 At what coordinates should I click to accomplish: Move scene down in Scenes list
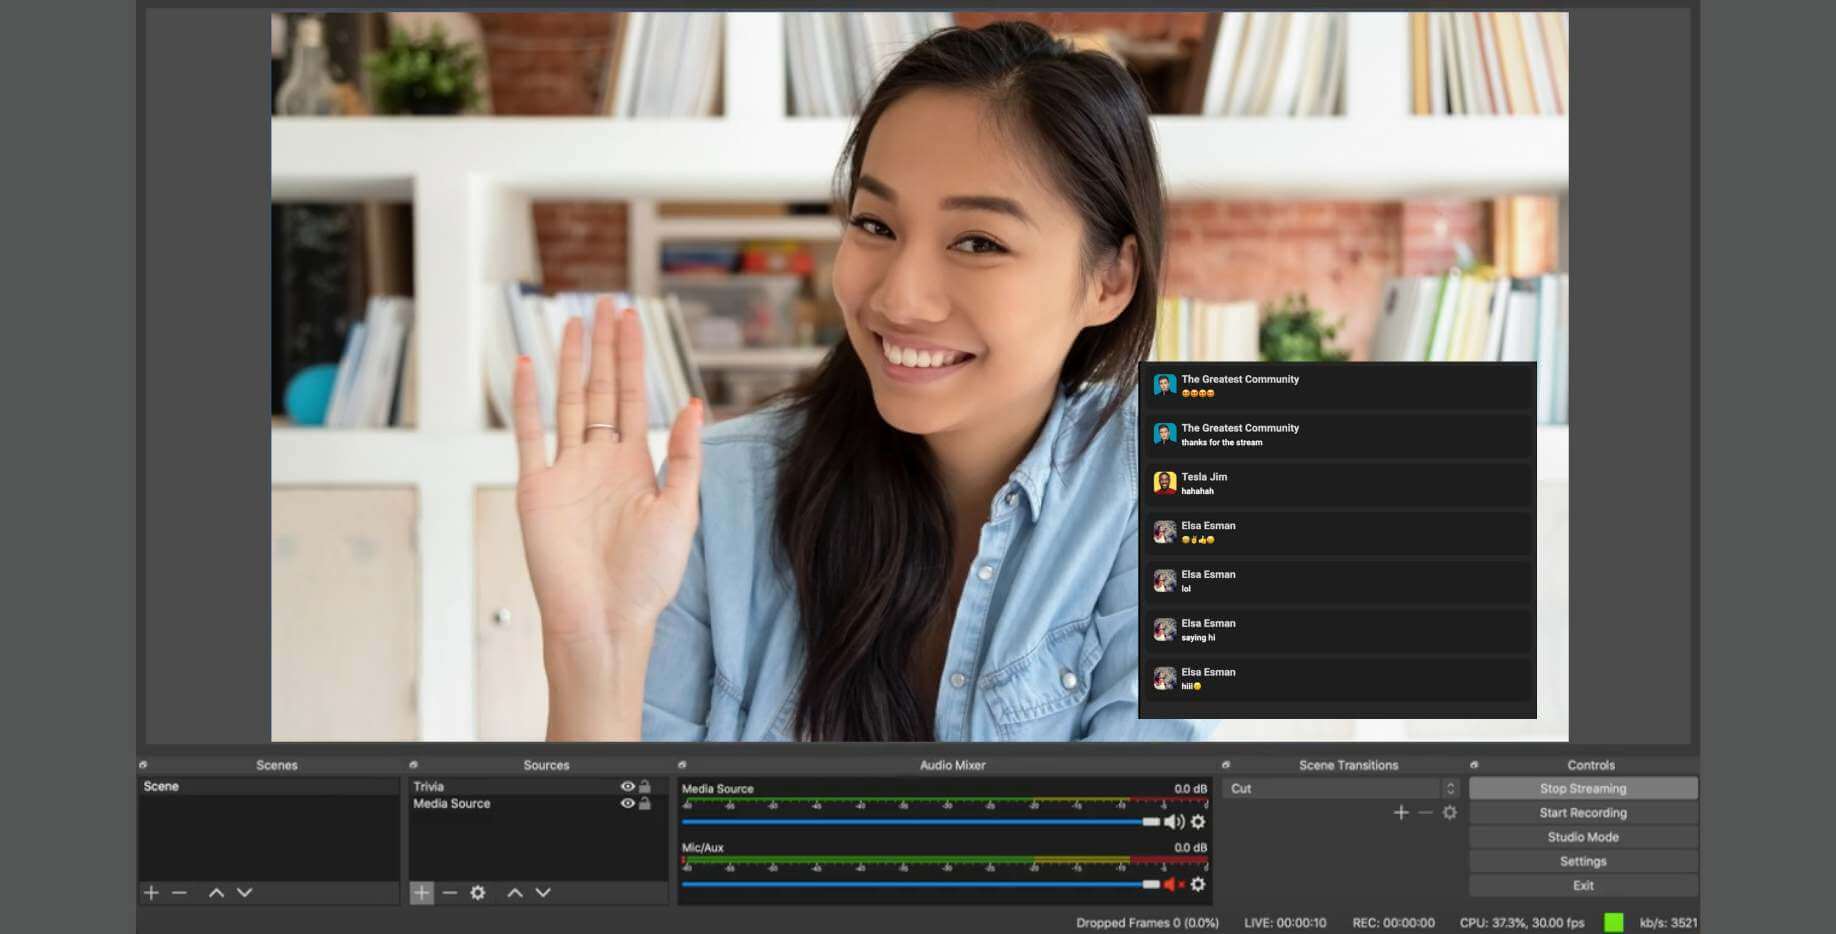pos(244,892)
